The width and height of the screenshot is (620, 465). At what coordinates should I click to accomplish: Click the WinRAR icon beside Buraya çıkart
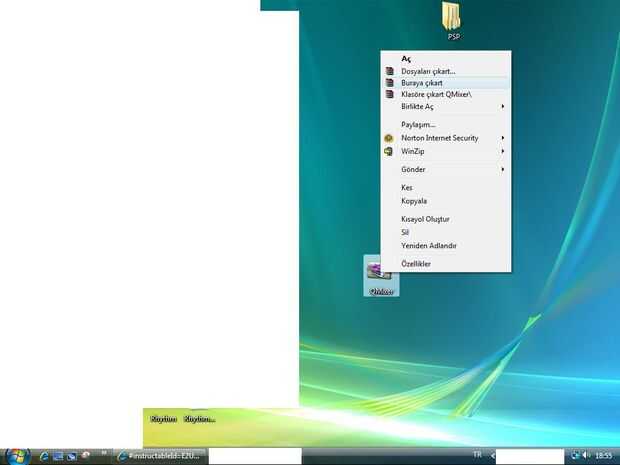390,83
